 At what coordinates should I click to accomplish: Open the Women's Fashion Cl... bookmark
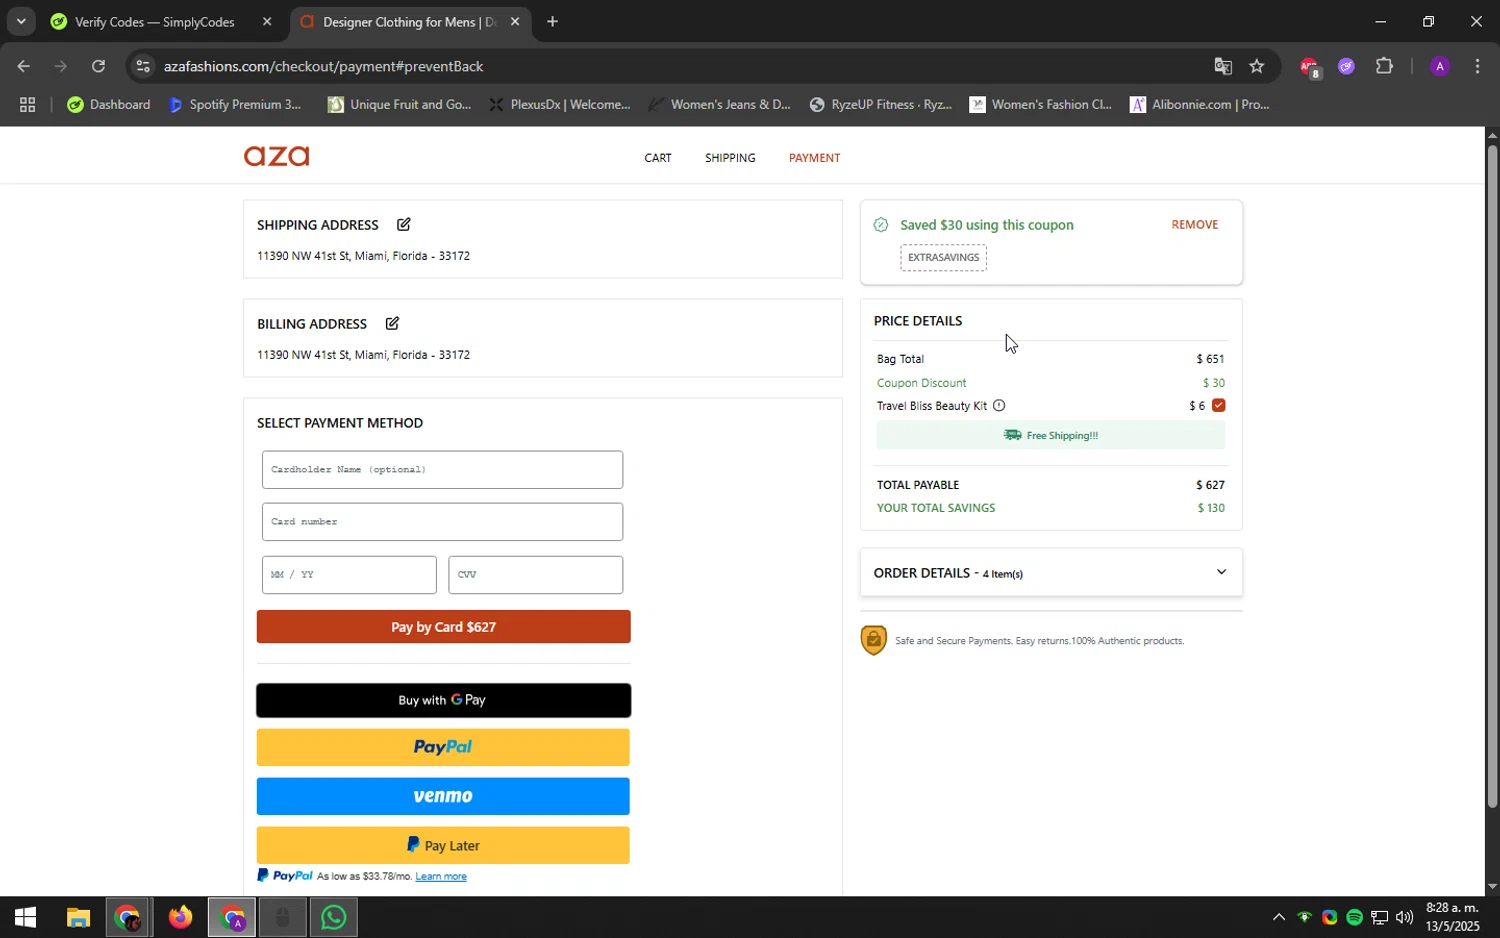point(1041,104)
